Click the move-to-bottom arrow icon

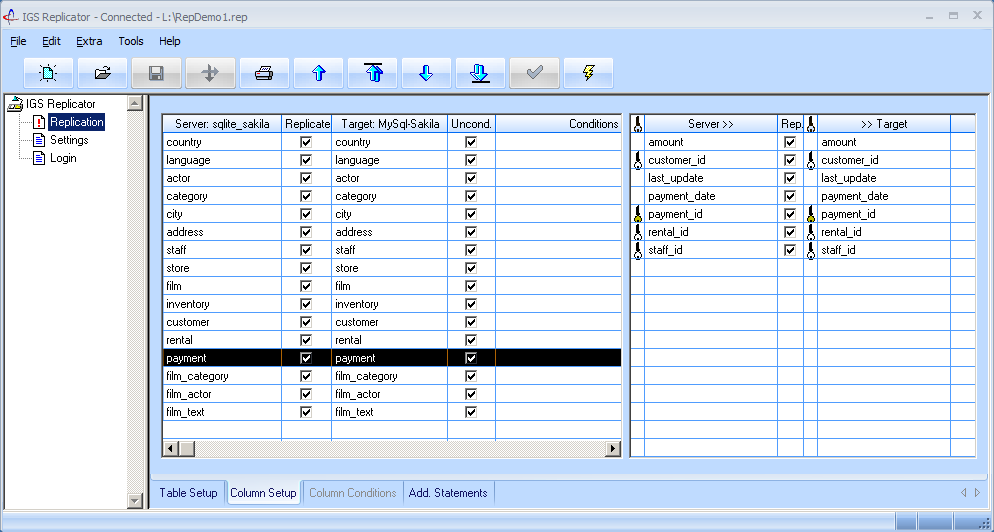pos(480,73)
